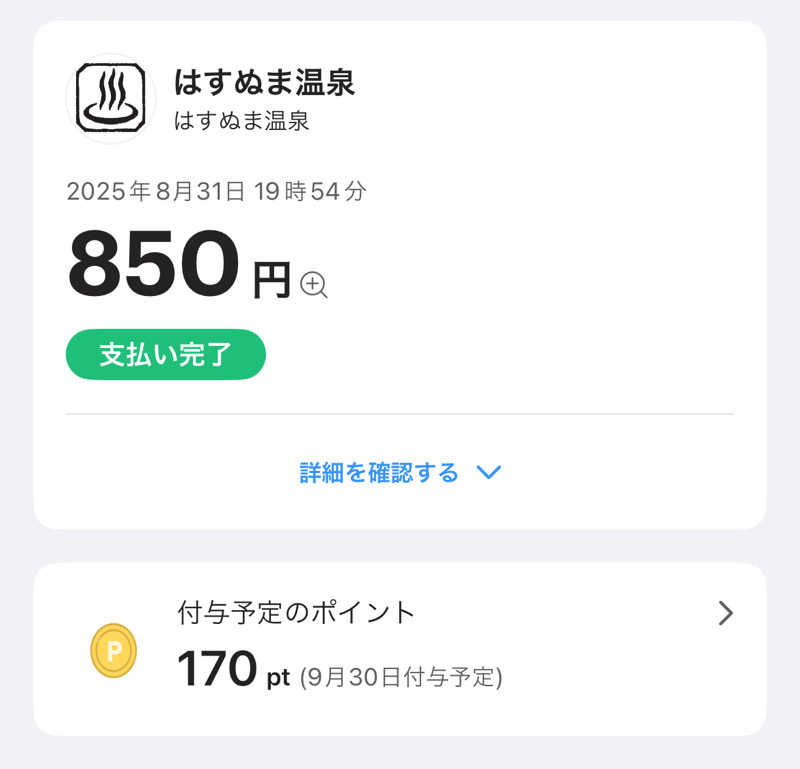The image size is (800, 769).
Task: Expand details with the blue down chevron
Action: (x=488, y=472)
